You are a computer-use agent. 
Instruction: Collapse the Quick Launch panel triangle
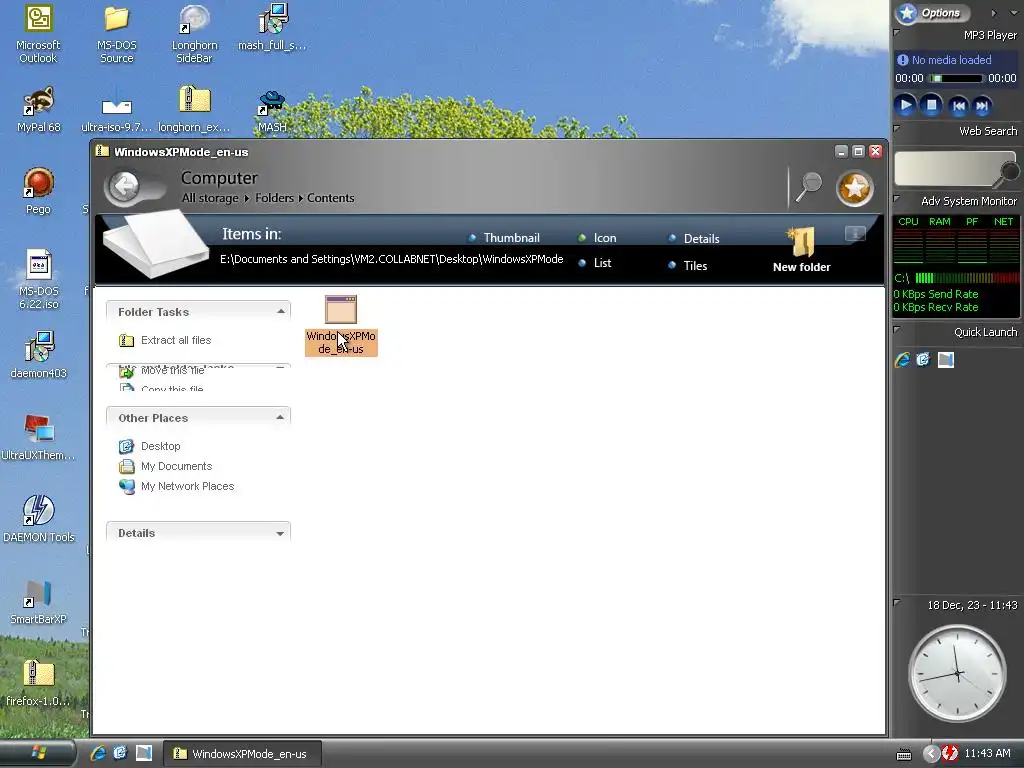[x=897, y=329]
